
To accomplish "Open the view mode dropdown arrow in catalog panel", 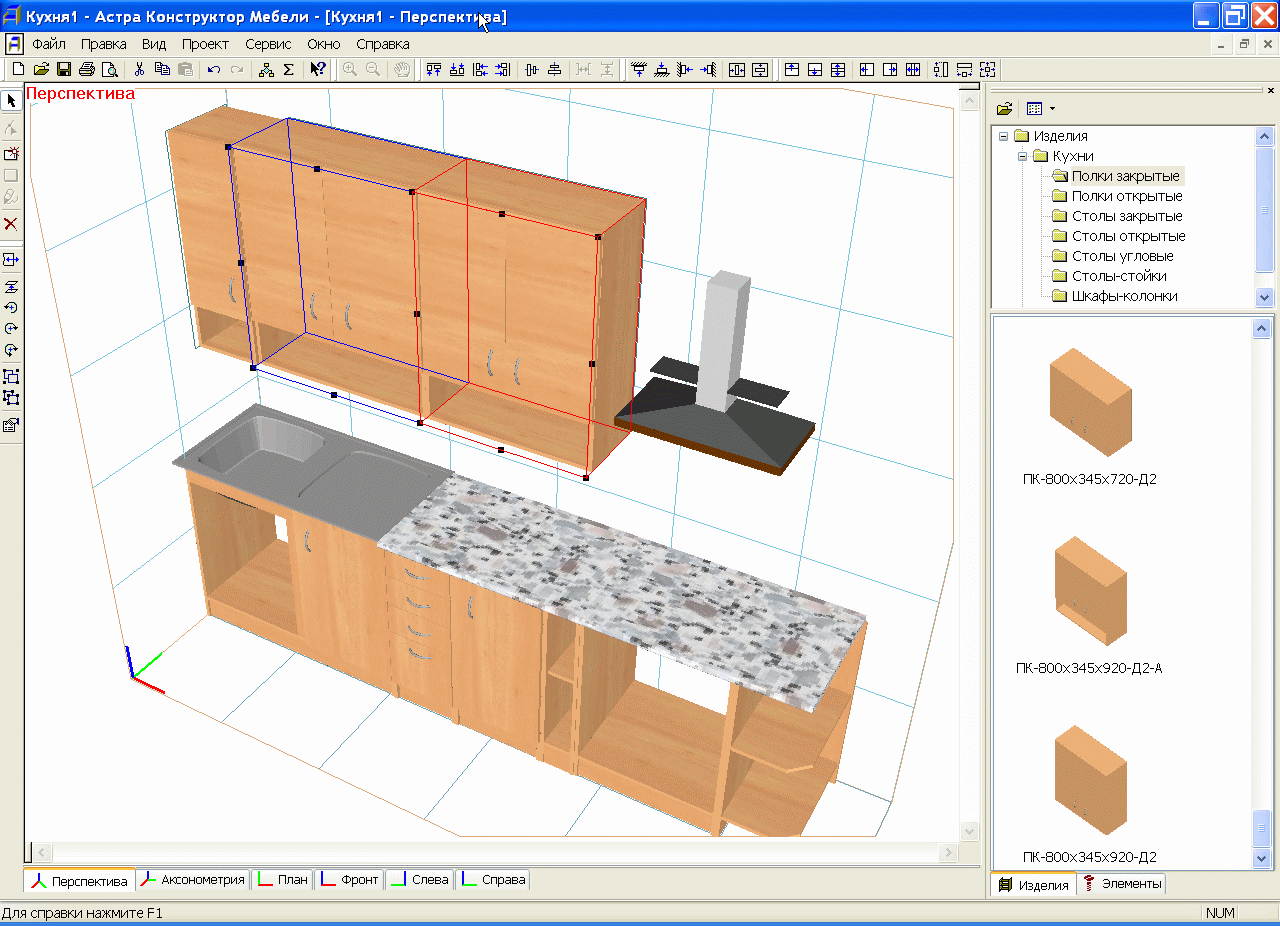I will click(1052, 108).
